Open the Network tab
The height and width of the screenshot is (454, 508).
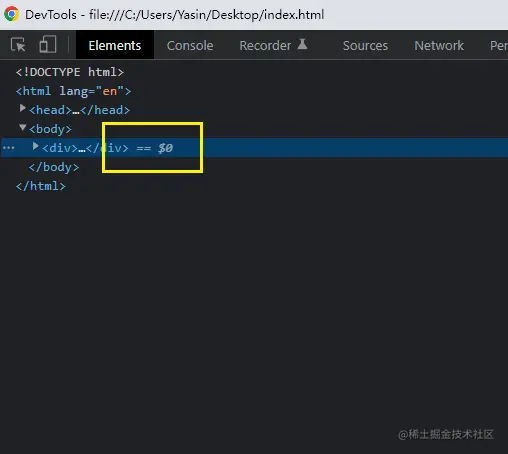(439, 45)
